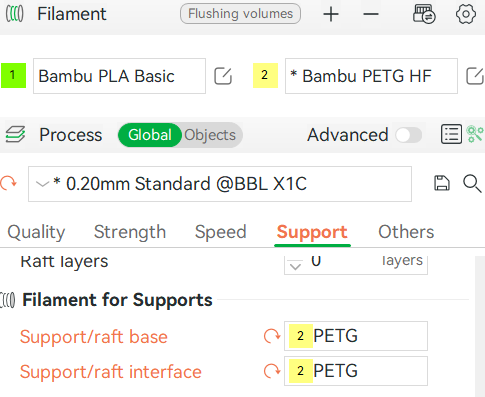This screenshot has height=397, width=485.
Task: Switch to the Others tab
Action: pos(406,232)
